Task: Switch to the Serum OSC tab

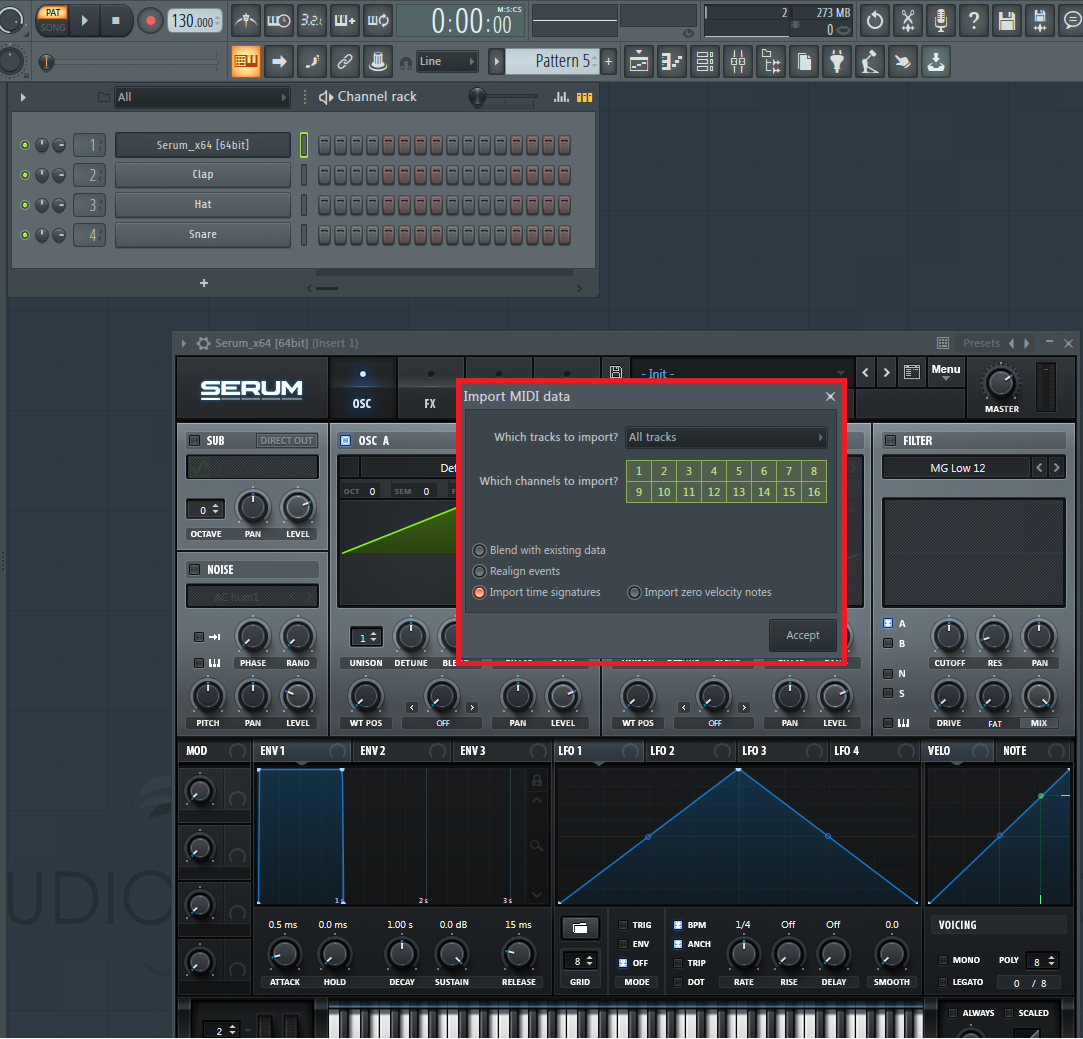Action: click(x=362, y=388)
